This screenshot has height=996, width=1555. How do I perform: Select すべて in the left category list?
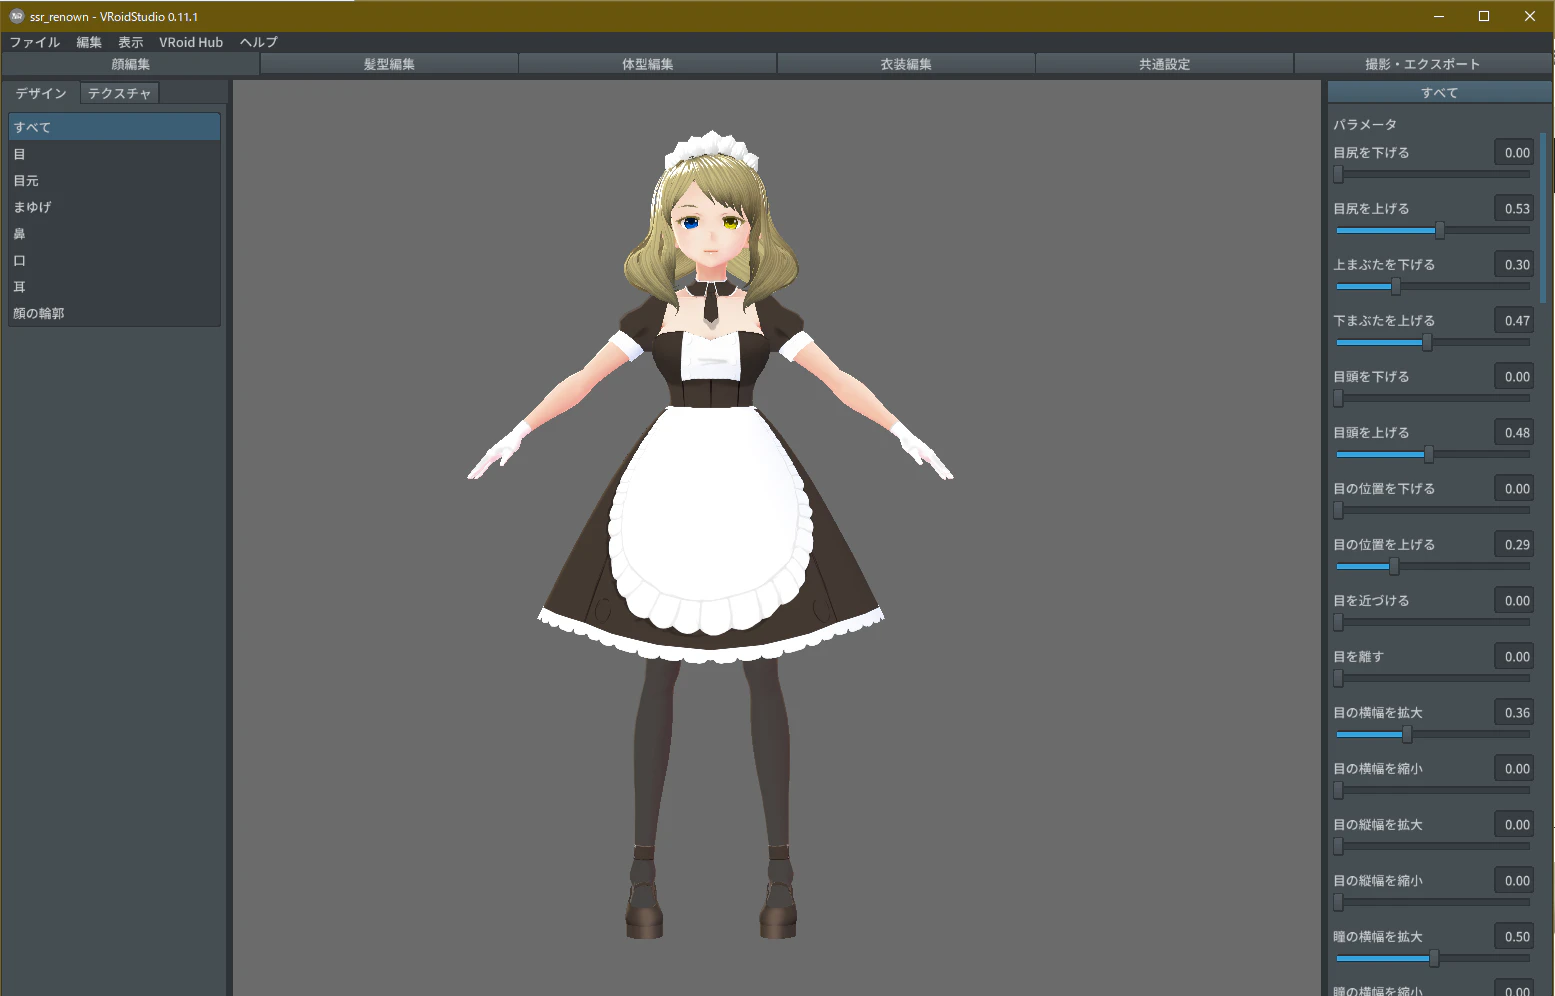(114, 127)
